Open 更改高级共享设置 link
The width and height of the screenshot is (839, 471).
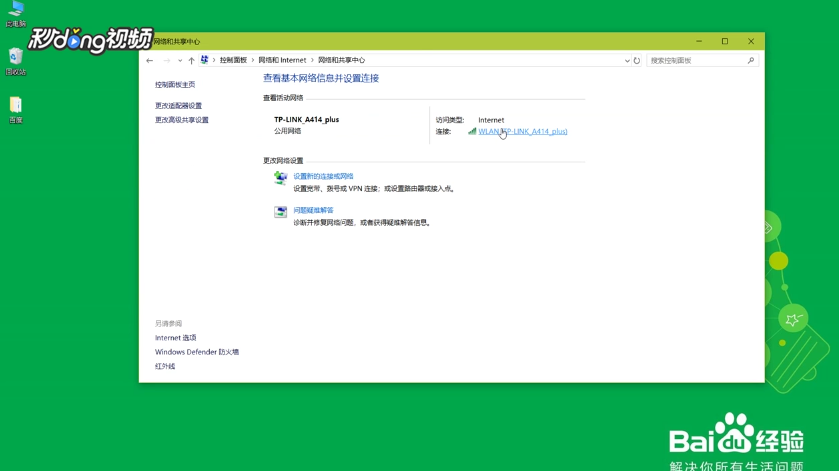tap(181, 120)
